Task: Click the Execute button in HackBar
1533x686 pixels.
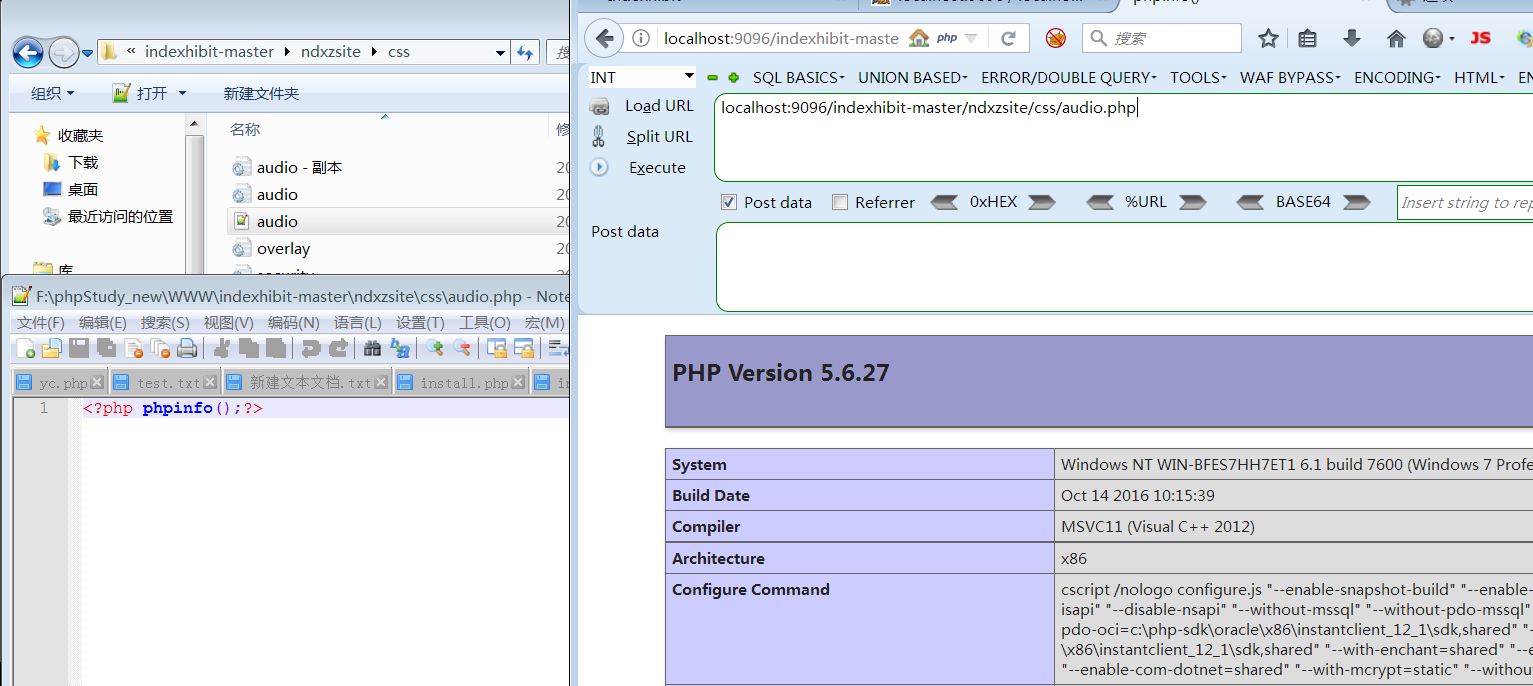Action: tap(657, 167)
